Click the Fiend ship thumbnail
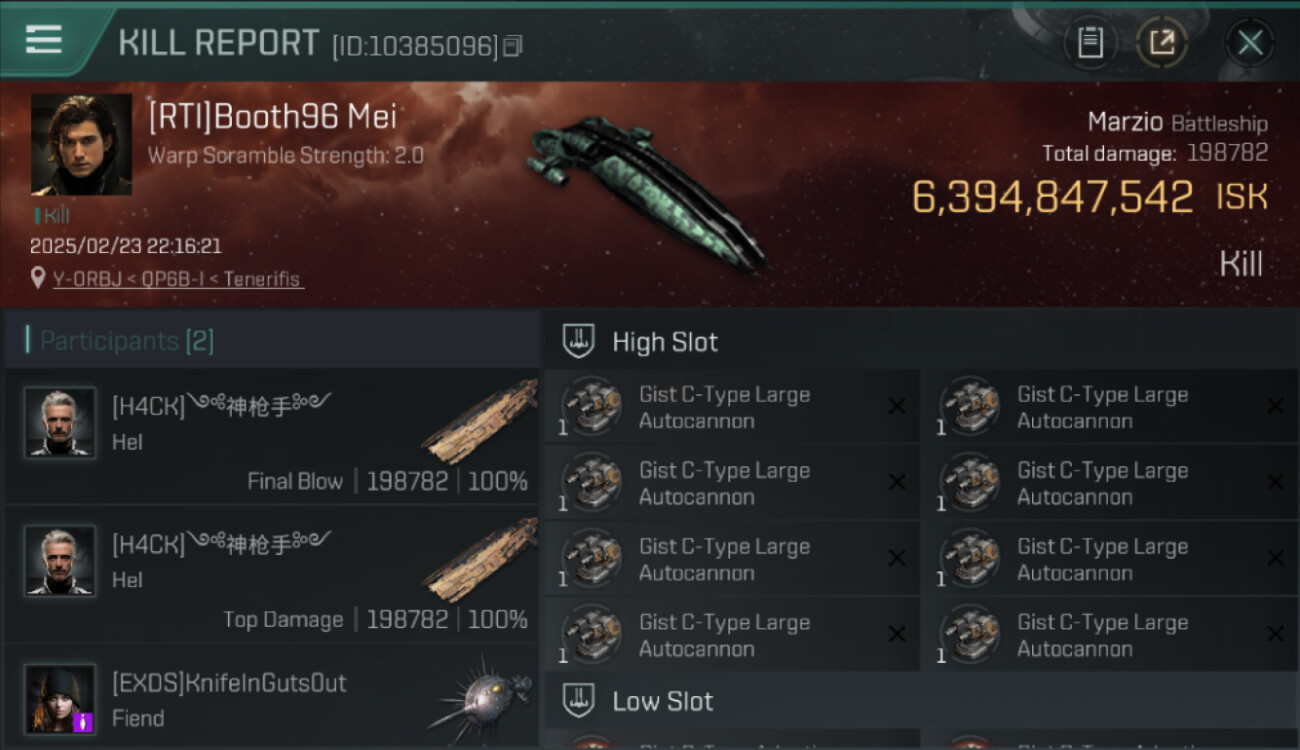 tap(480, 699)
